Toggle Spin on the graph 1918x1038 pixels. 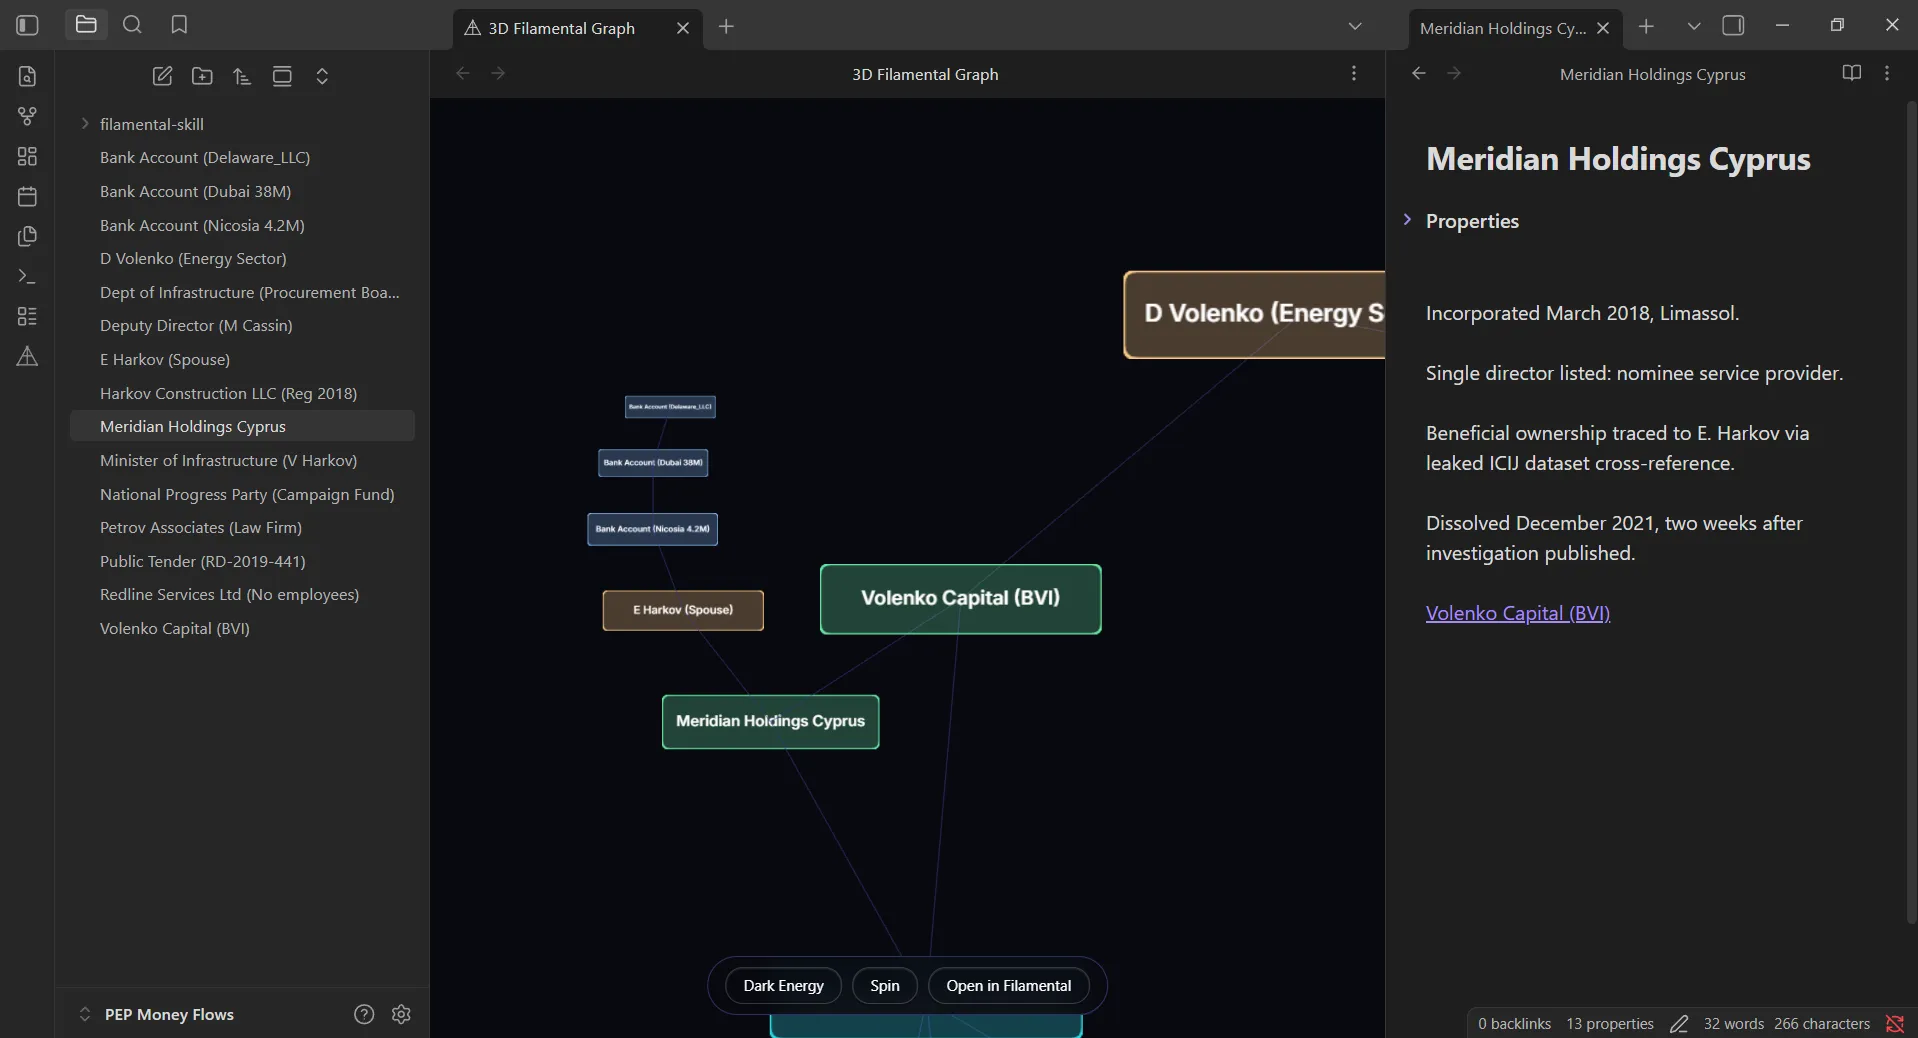[x=885, y=986]
